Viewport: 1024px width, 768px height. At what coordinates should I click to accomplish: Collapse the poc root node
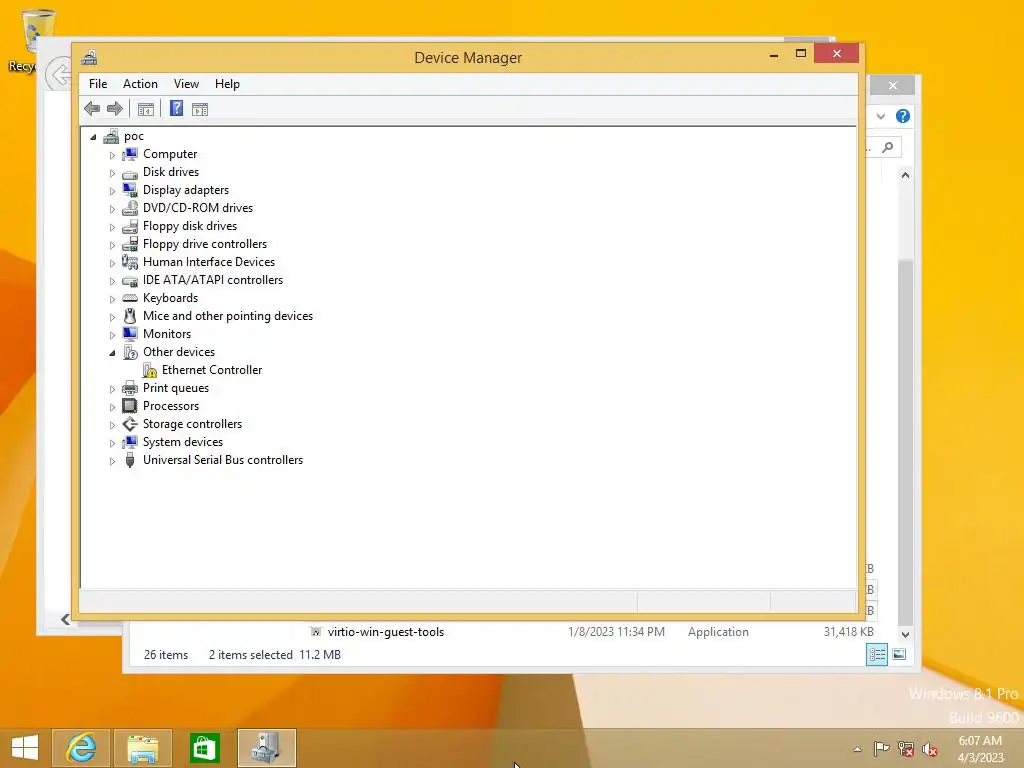pos(93,137)
